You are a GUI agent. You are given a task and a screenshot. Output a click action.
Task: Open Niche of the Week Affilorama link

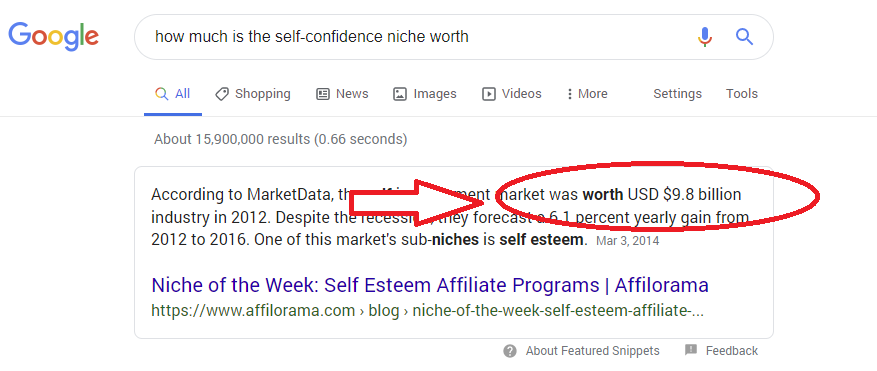430,285
